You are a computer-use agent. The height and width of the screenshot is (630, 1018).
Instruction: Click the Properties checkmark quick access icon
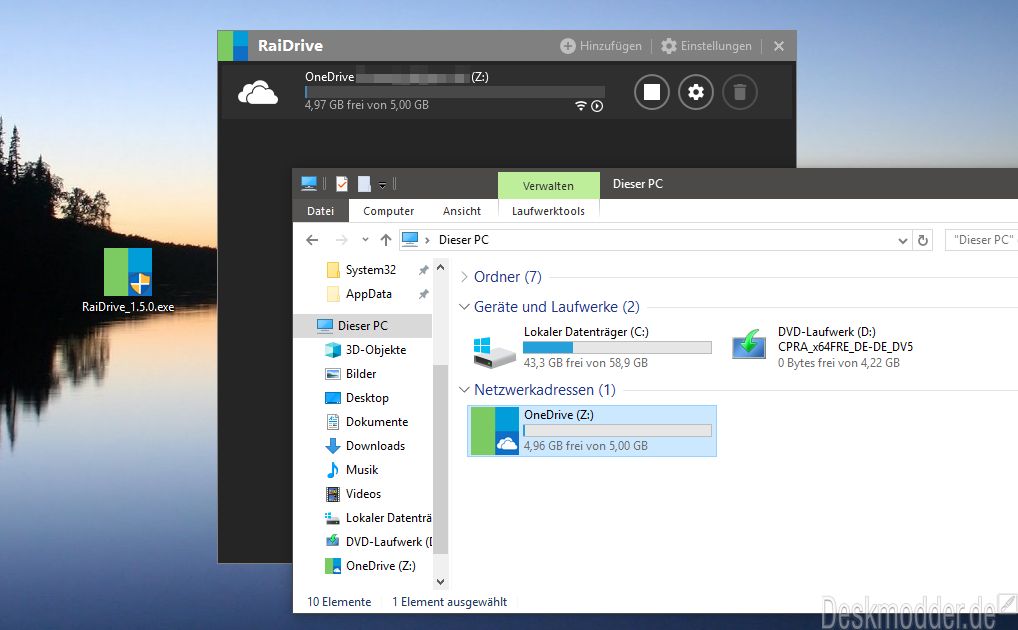[x=341, y=184]
